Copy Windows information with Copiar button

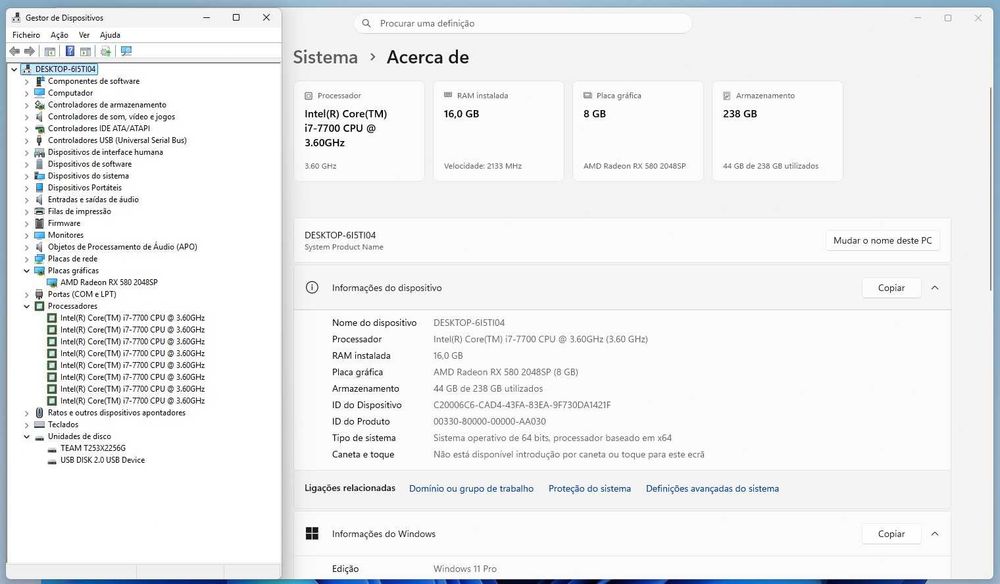891,534
